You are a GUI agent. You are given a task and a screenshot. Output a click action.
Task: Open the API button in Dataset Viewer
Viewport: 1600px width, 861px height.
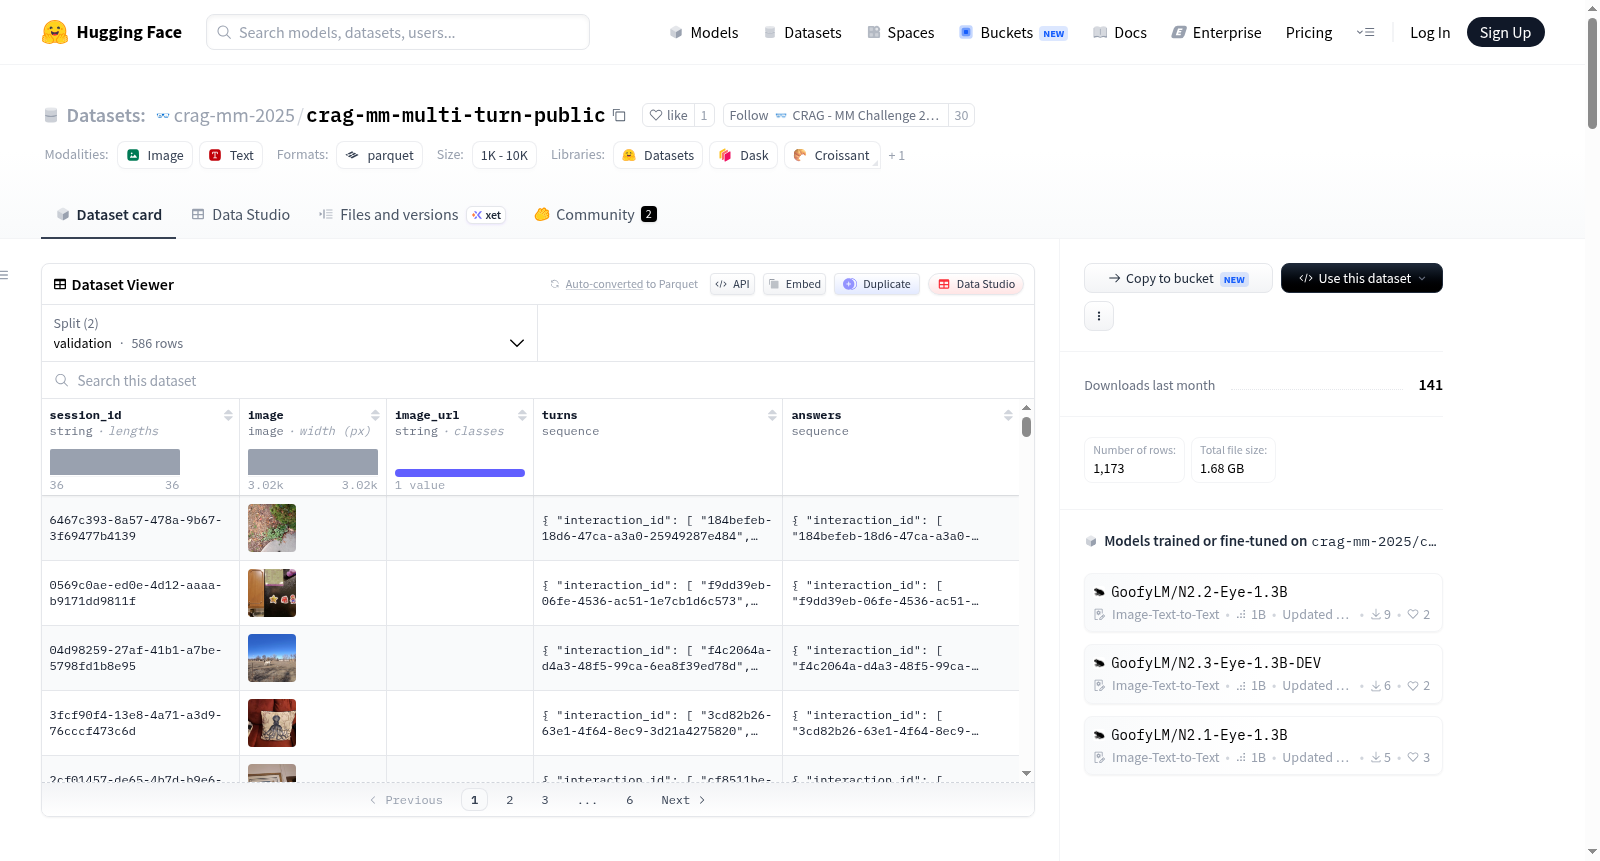732,284
